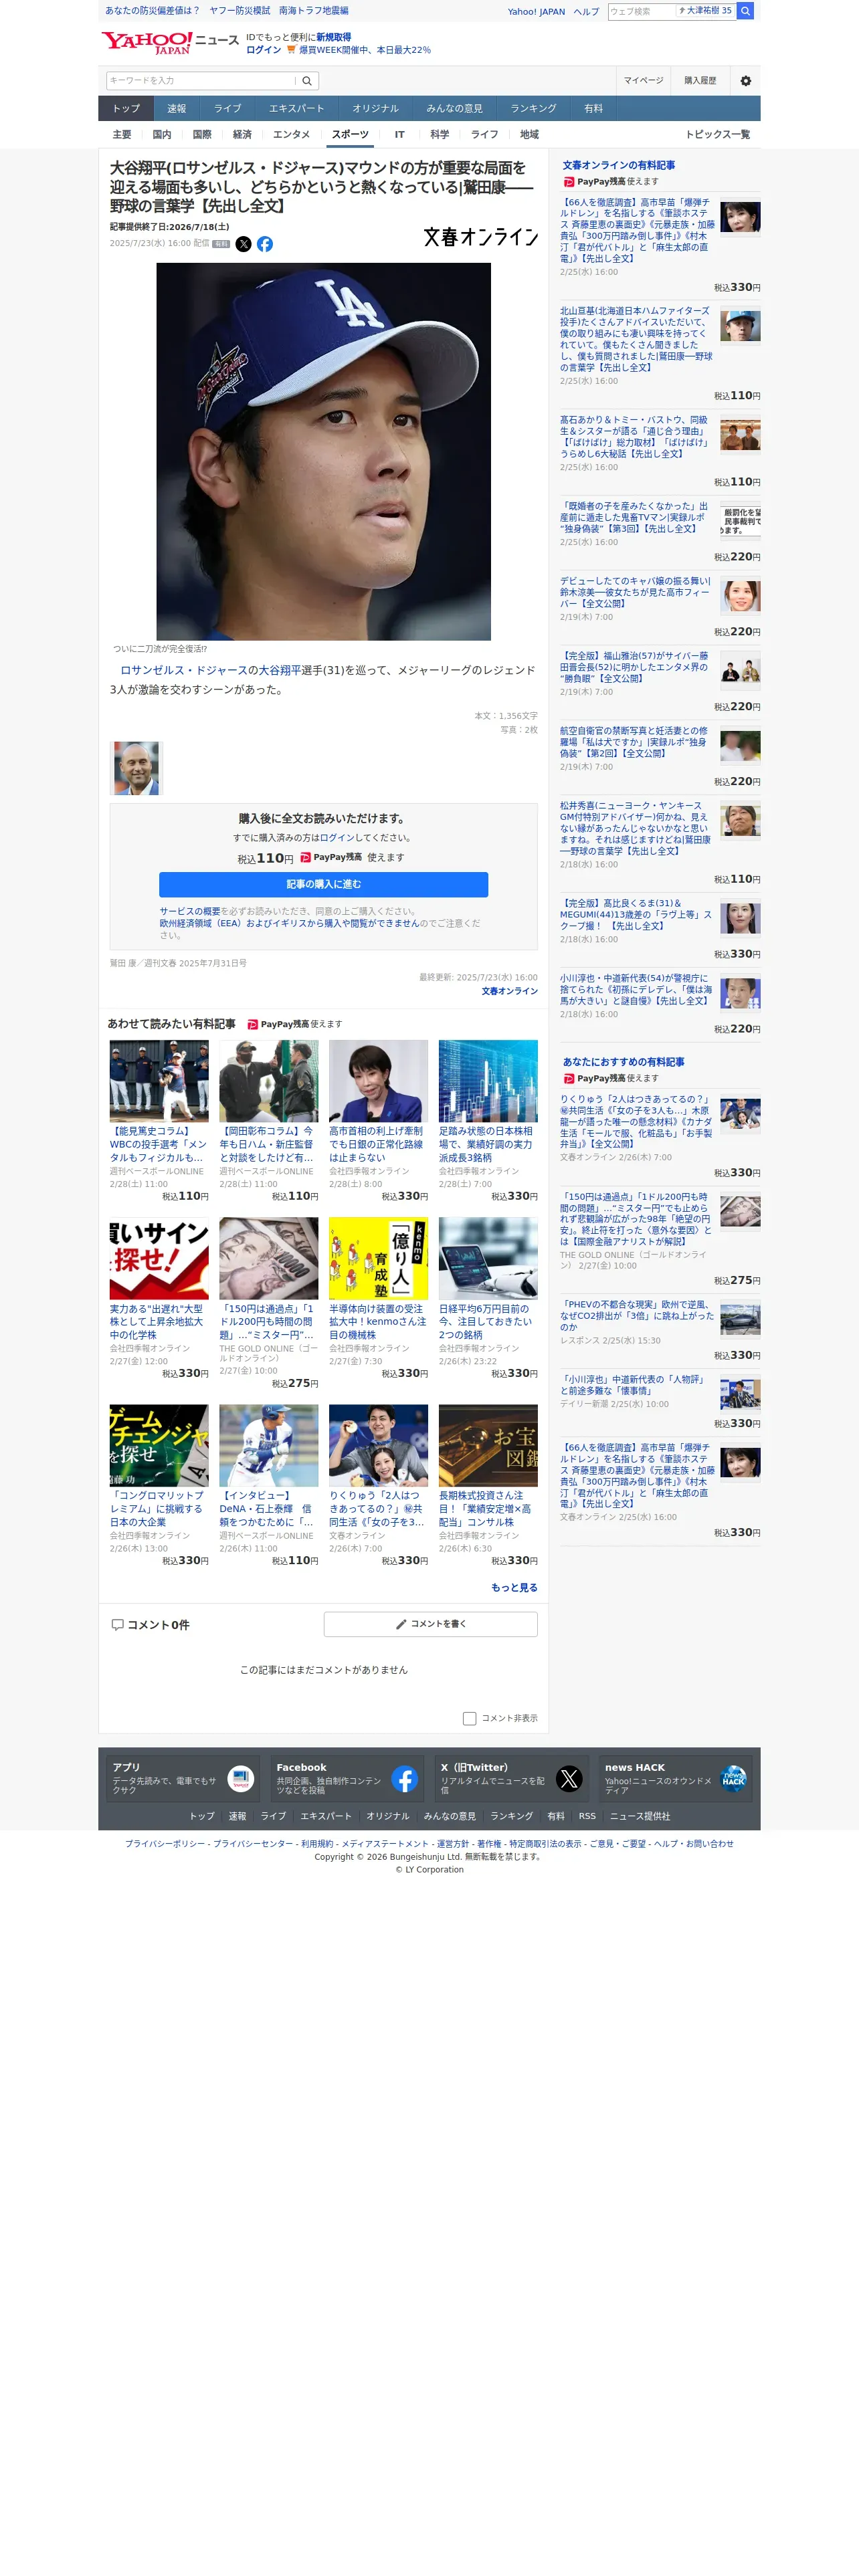Viewport: 859px width, 2576px height.
Task: Click the X (旧Twitter) icon in footer
Action: pyautogui.click(x=569, y=1779)
